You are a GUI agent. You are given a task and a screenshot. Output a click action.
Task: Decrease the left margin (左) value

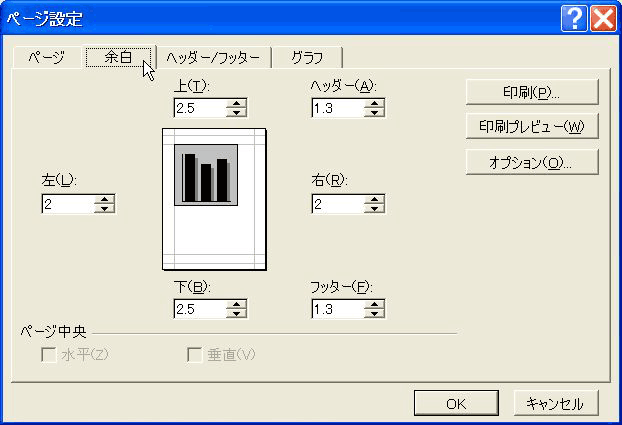point(105,209)
